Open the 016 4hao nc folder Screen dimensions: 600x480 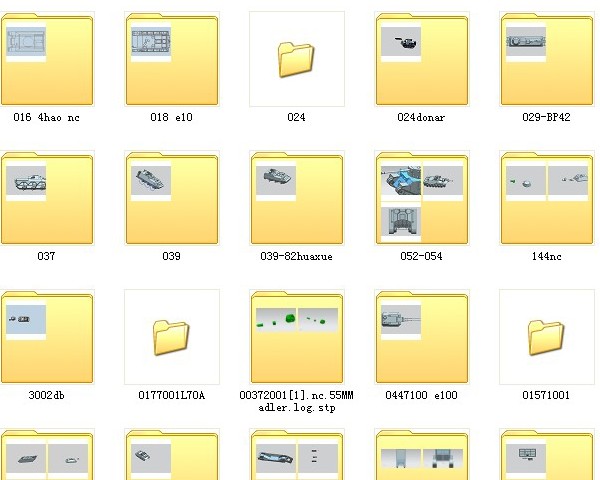[47, 60]
